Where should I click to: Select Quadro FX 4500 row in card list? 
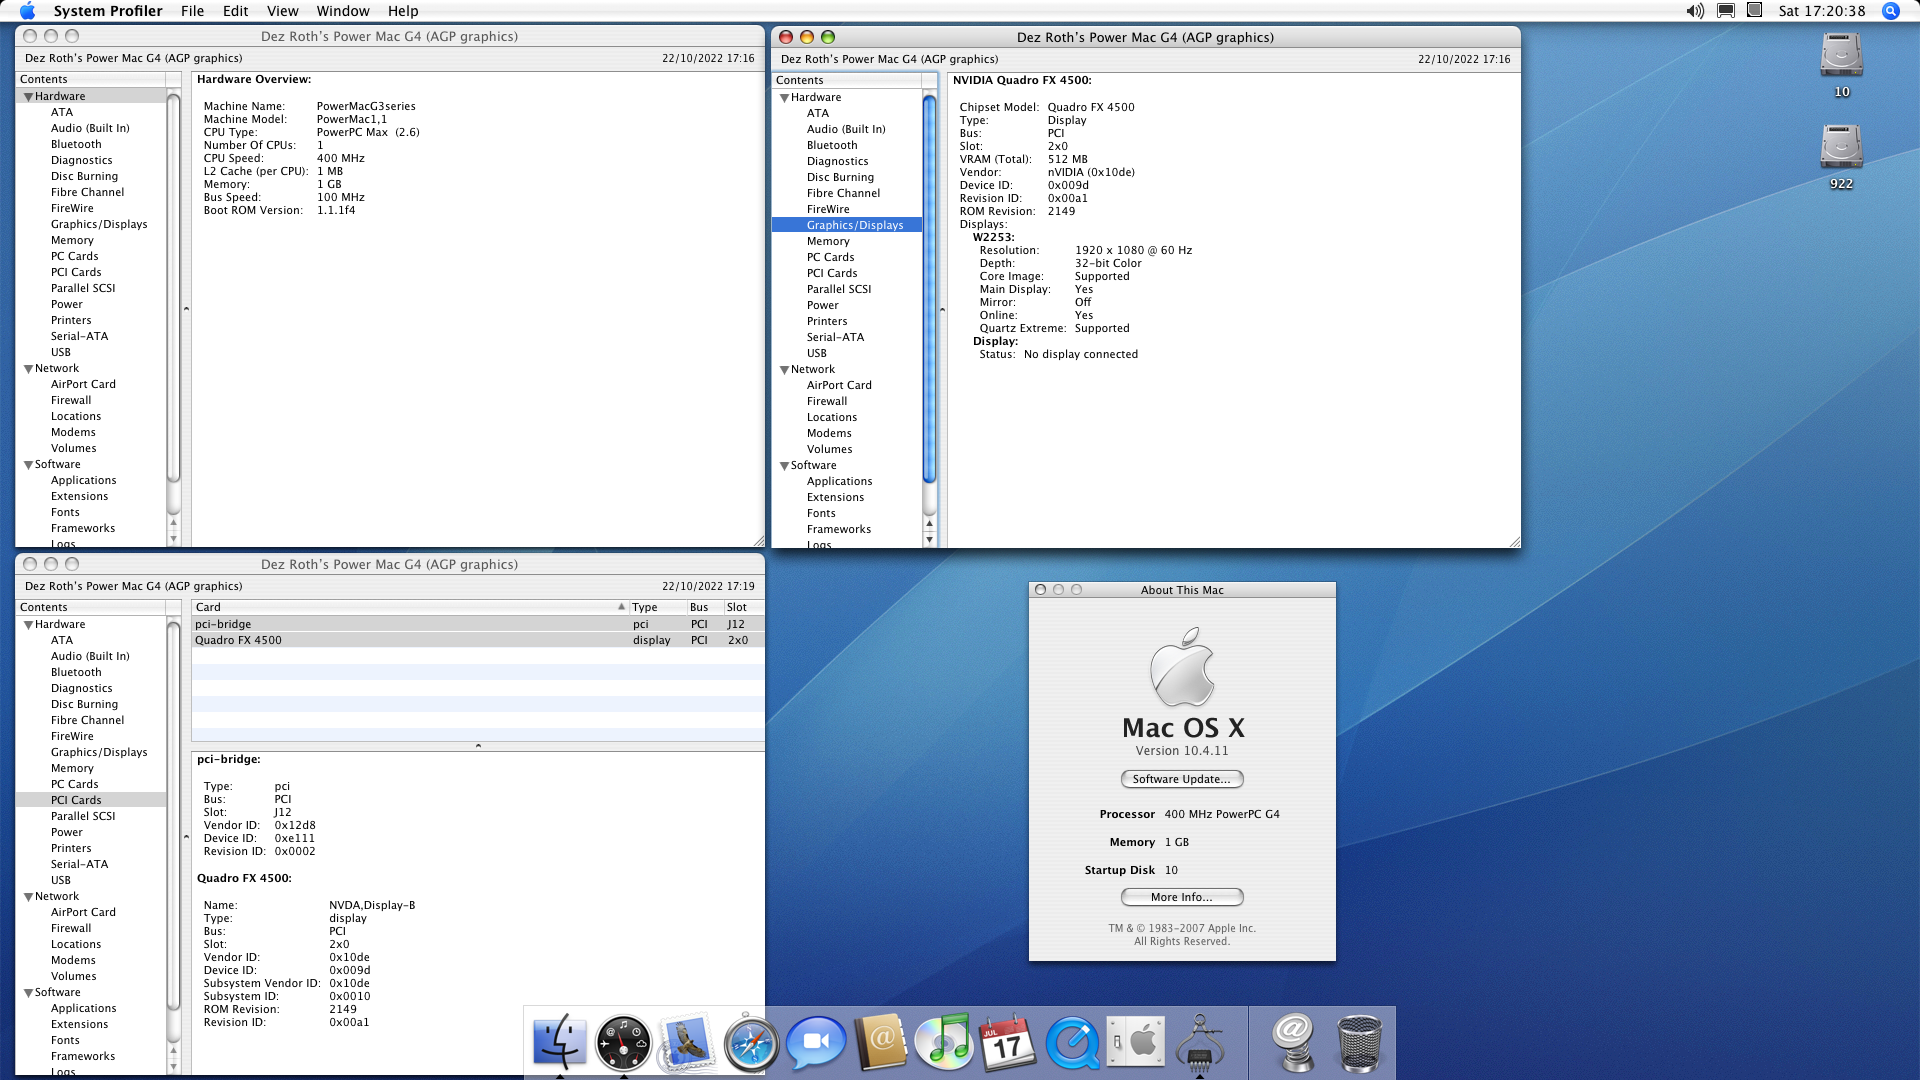[400, 640]
